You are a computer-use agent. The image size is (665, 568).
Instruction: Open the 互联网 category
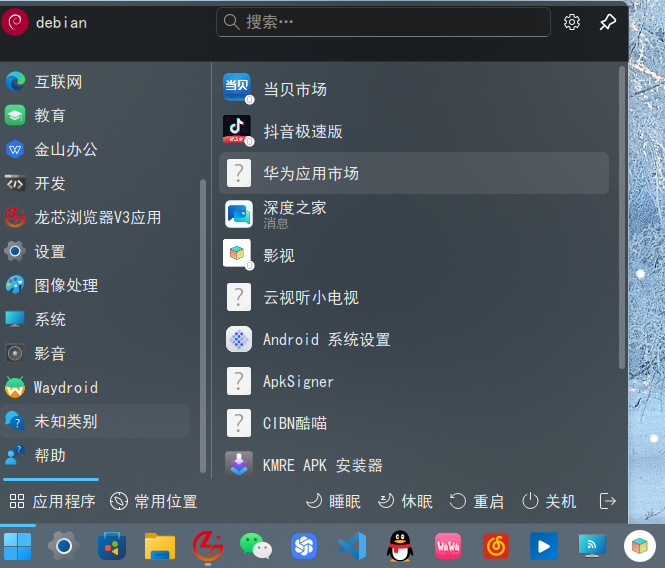click(95, 81)
